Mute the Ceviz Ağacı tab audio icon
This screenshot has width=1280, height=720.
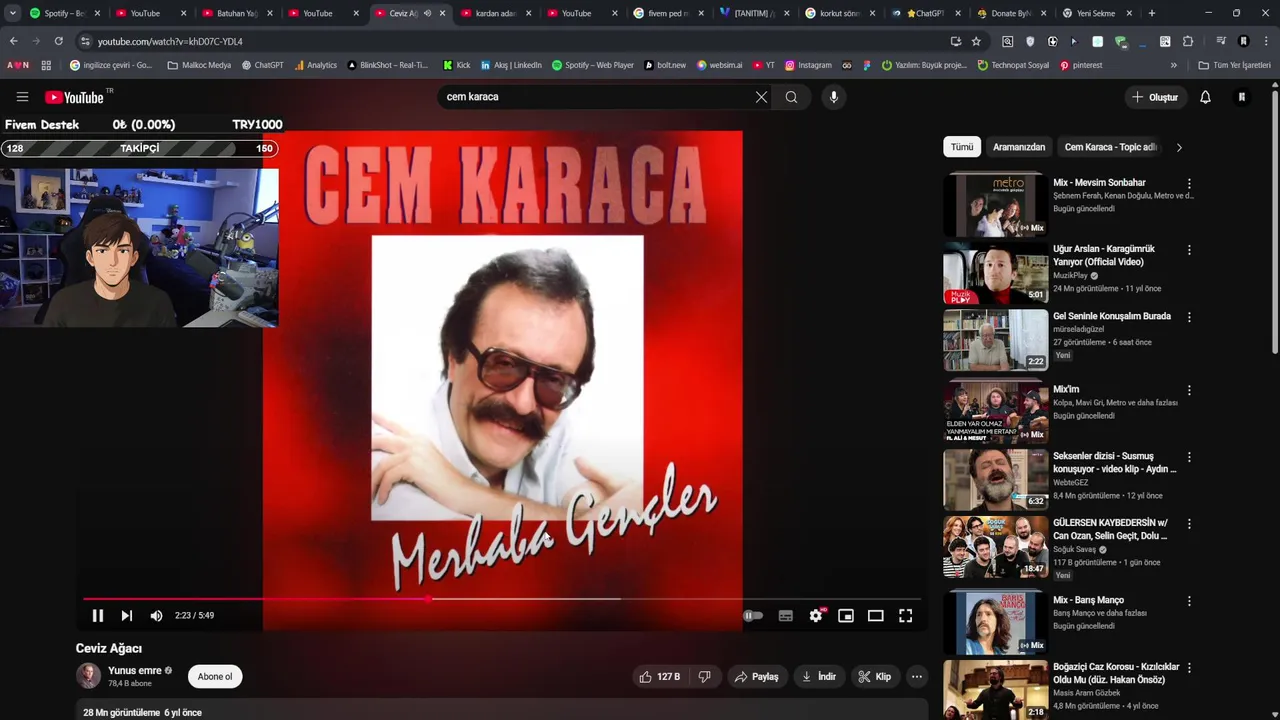tap(427, 13)
